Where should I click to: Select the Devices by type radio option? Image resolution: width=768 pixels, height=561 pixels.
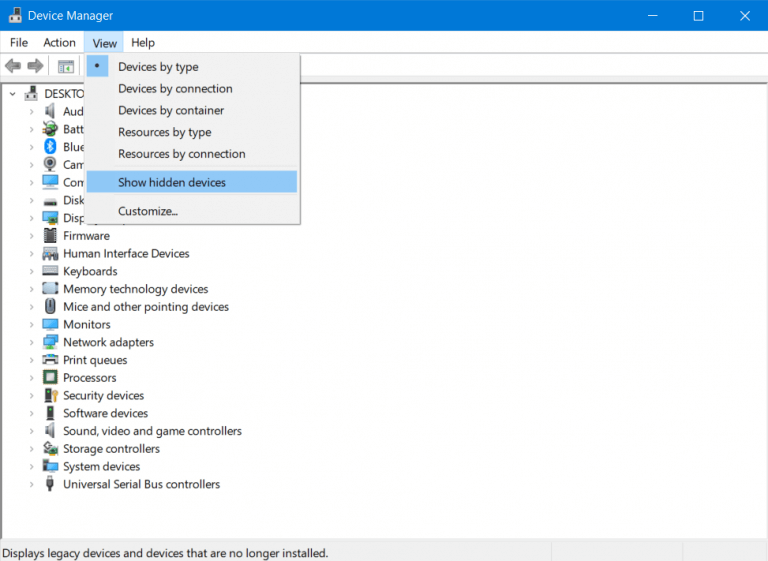[192, 67]
